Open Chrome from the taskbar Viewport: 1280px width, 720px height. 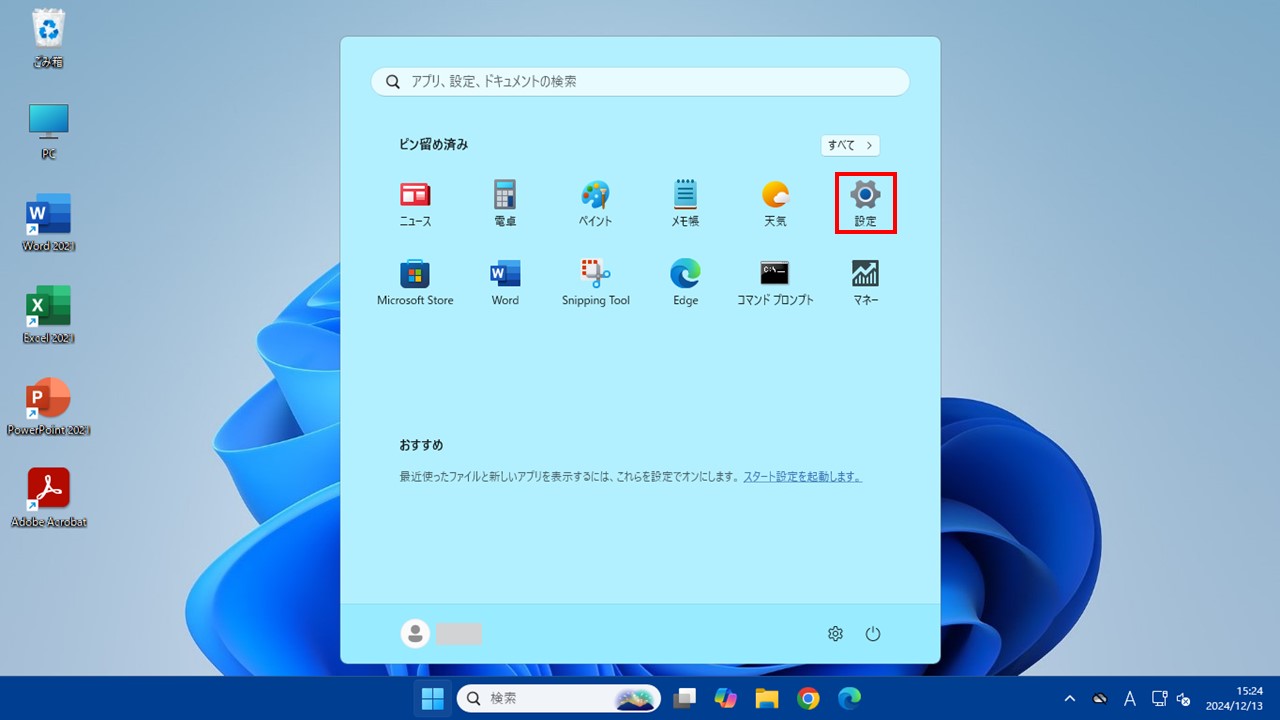(808, 698)
